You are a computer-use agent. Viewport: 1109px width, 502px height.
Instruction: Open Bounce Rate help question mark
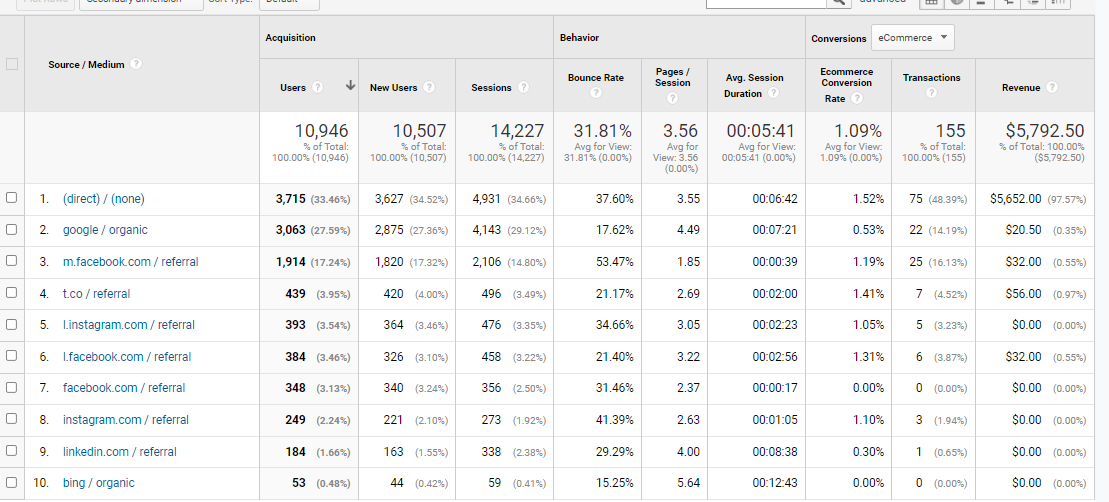tap(596, 93)
